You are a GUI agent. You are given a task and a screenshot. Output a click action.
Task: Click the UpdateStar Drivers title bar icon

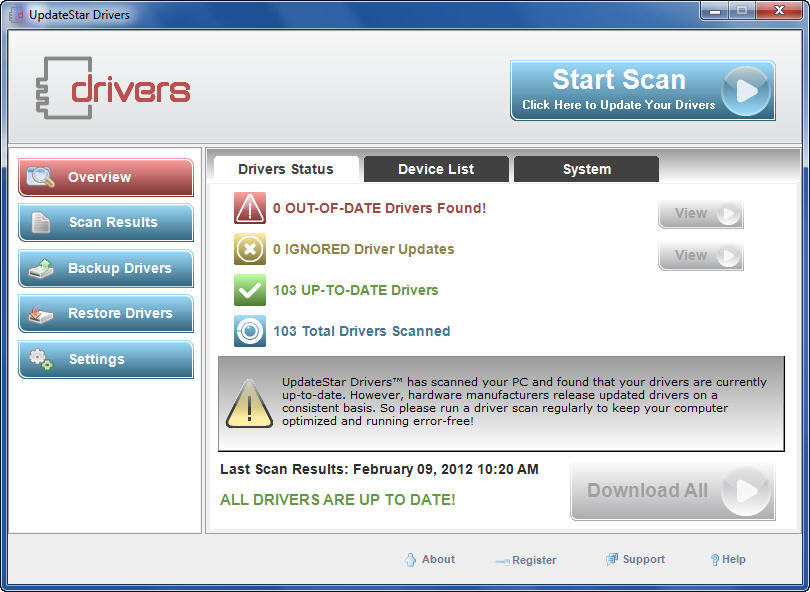click(x=17, y=14)
